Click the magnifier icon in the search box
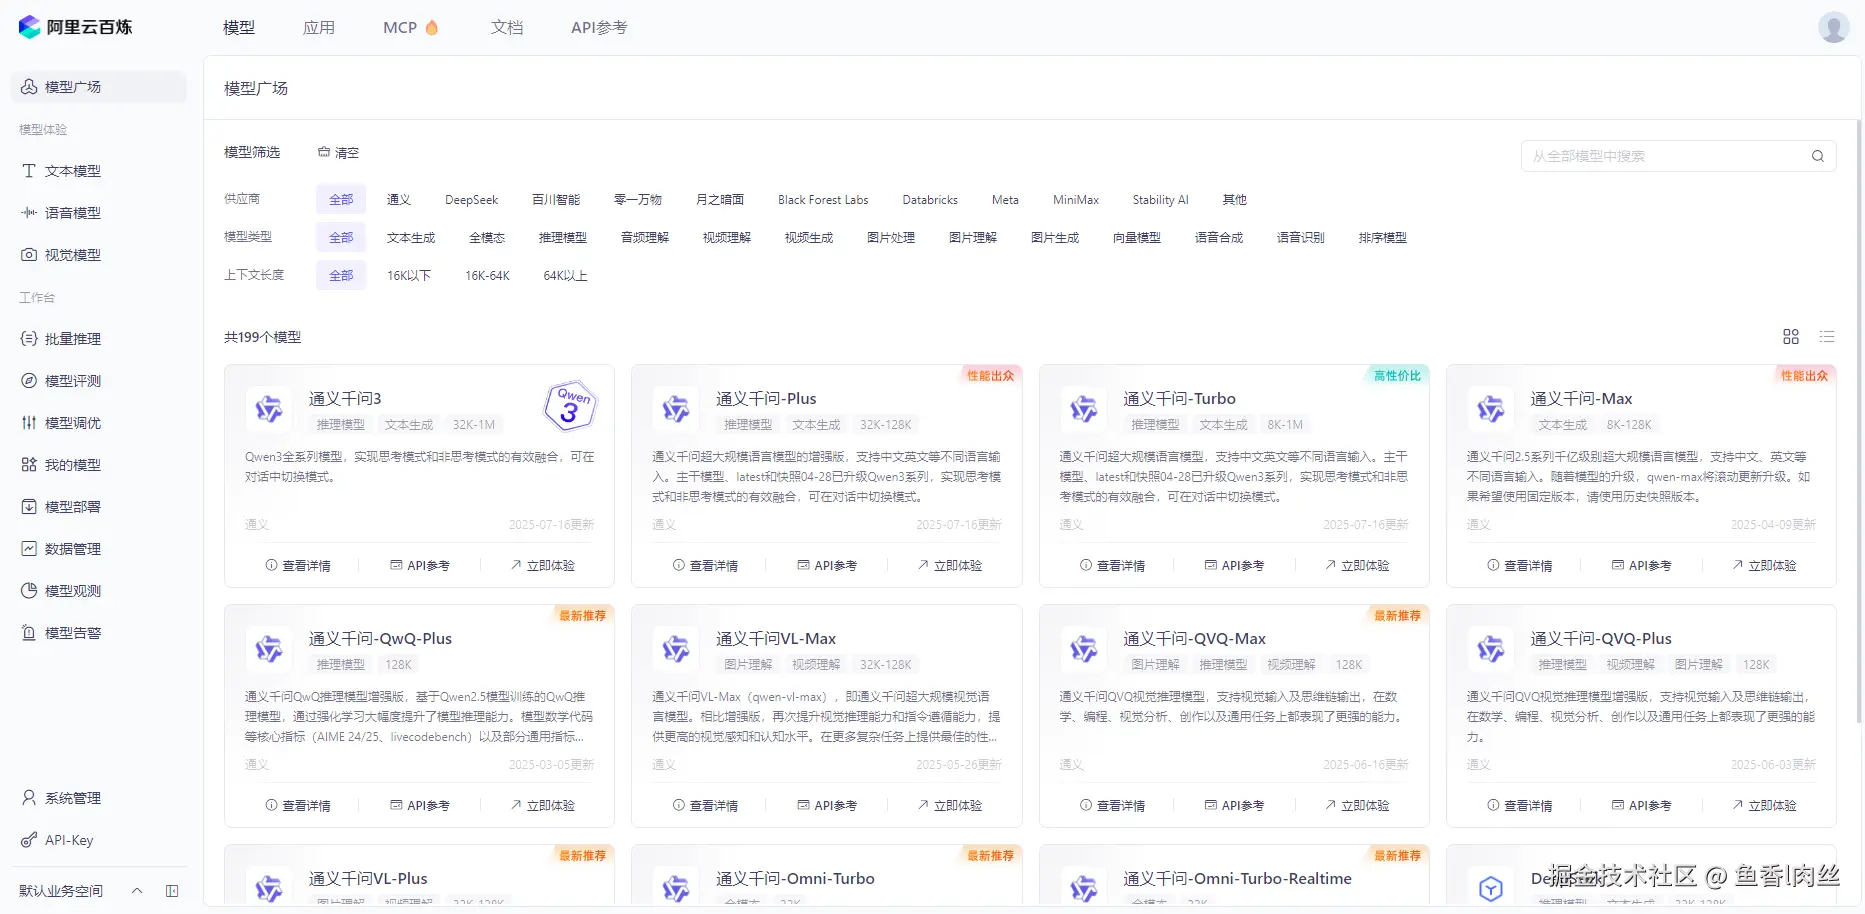This screenshot has height=914, width=1865. coord(1818,156)
